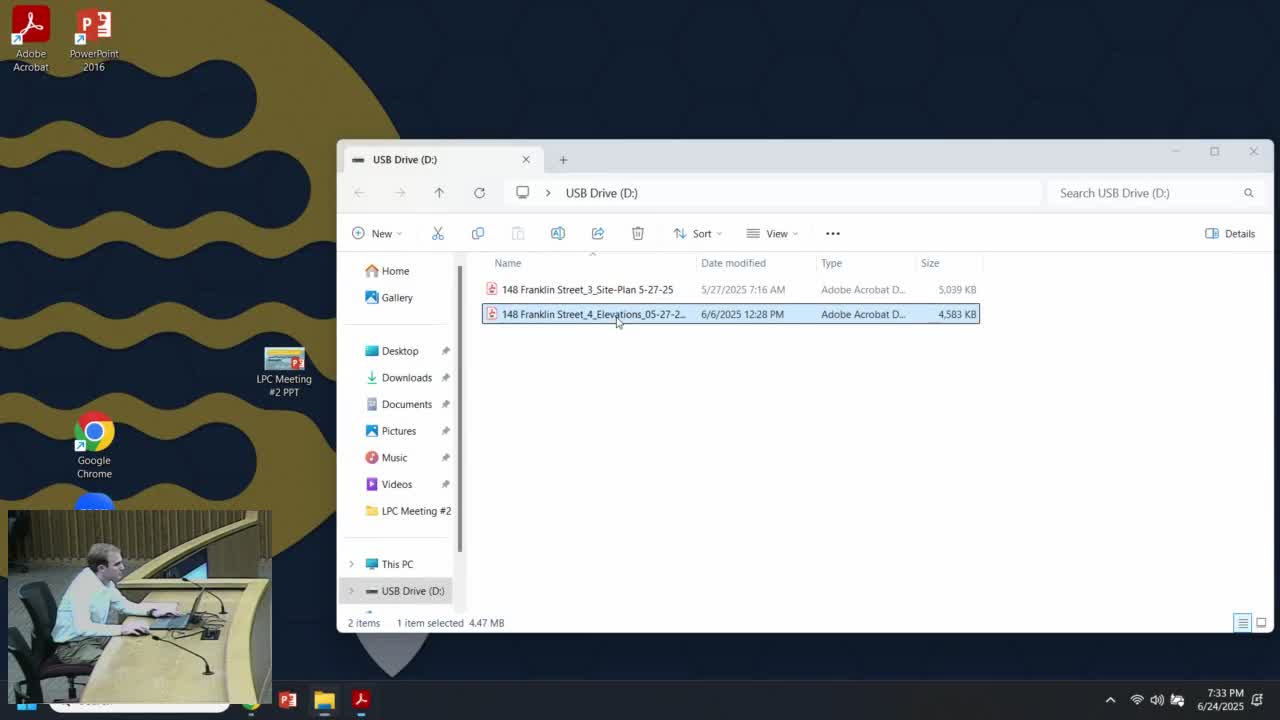The image size is (1280, 720).
Task: Sort files by Date modified column header
Action: 733,263
